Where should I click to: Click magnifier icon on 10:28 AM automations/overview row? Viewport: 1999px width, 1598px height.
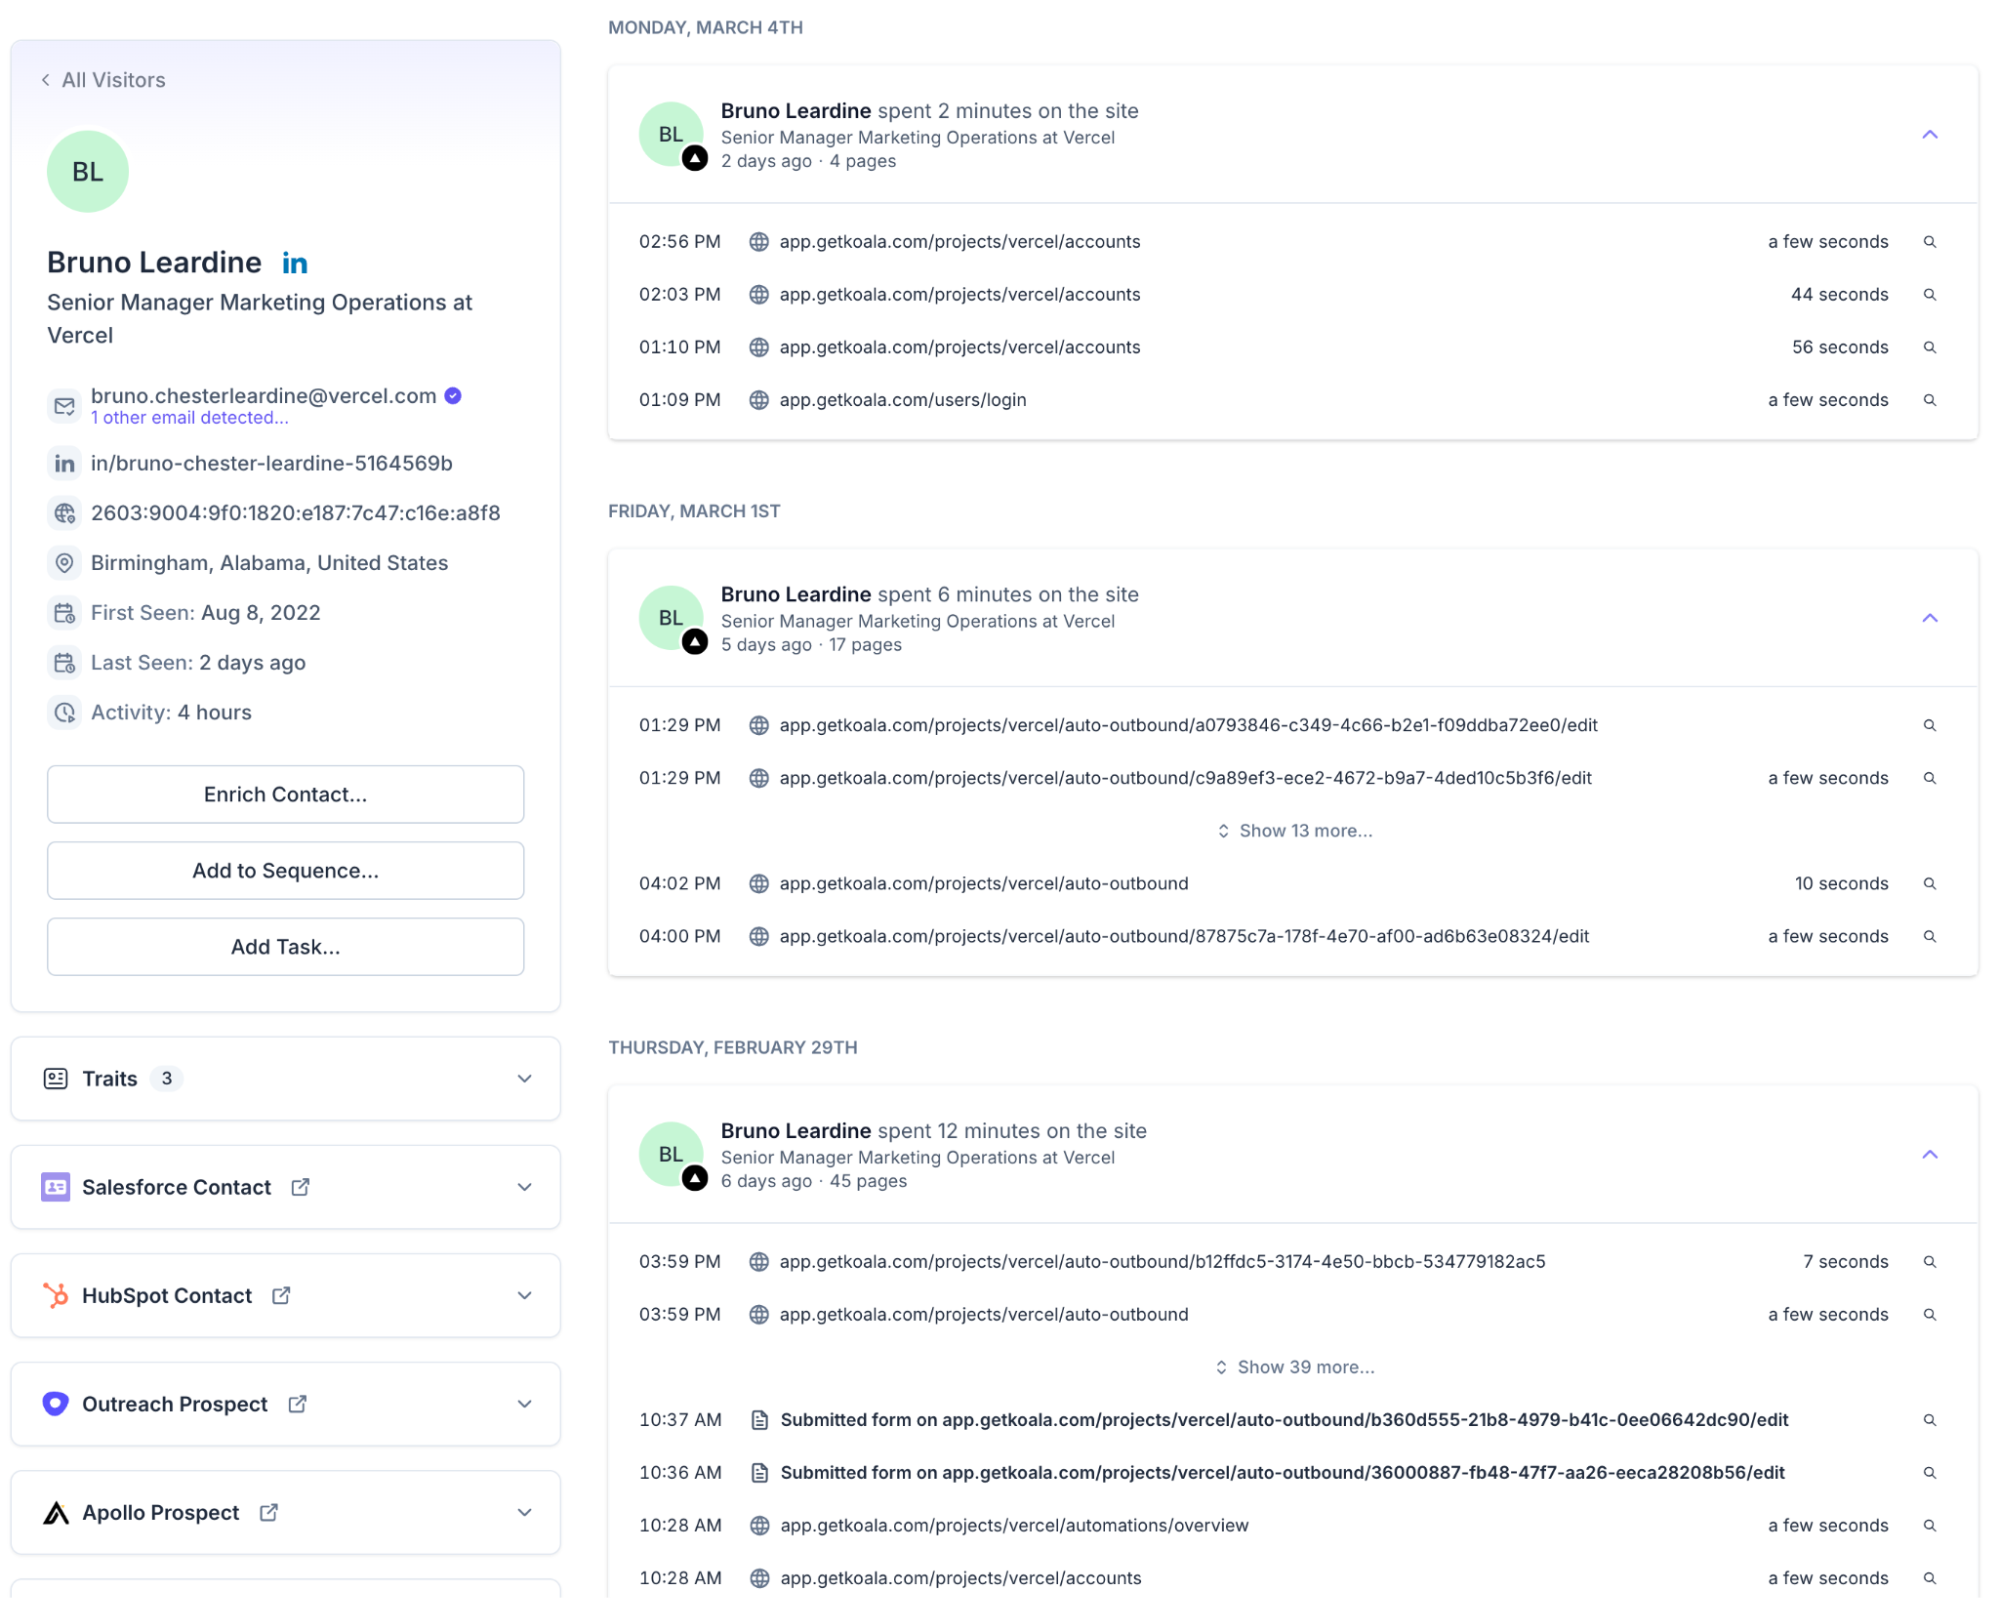click(1929, 1525)
